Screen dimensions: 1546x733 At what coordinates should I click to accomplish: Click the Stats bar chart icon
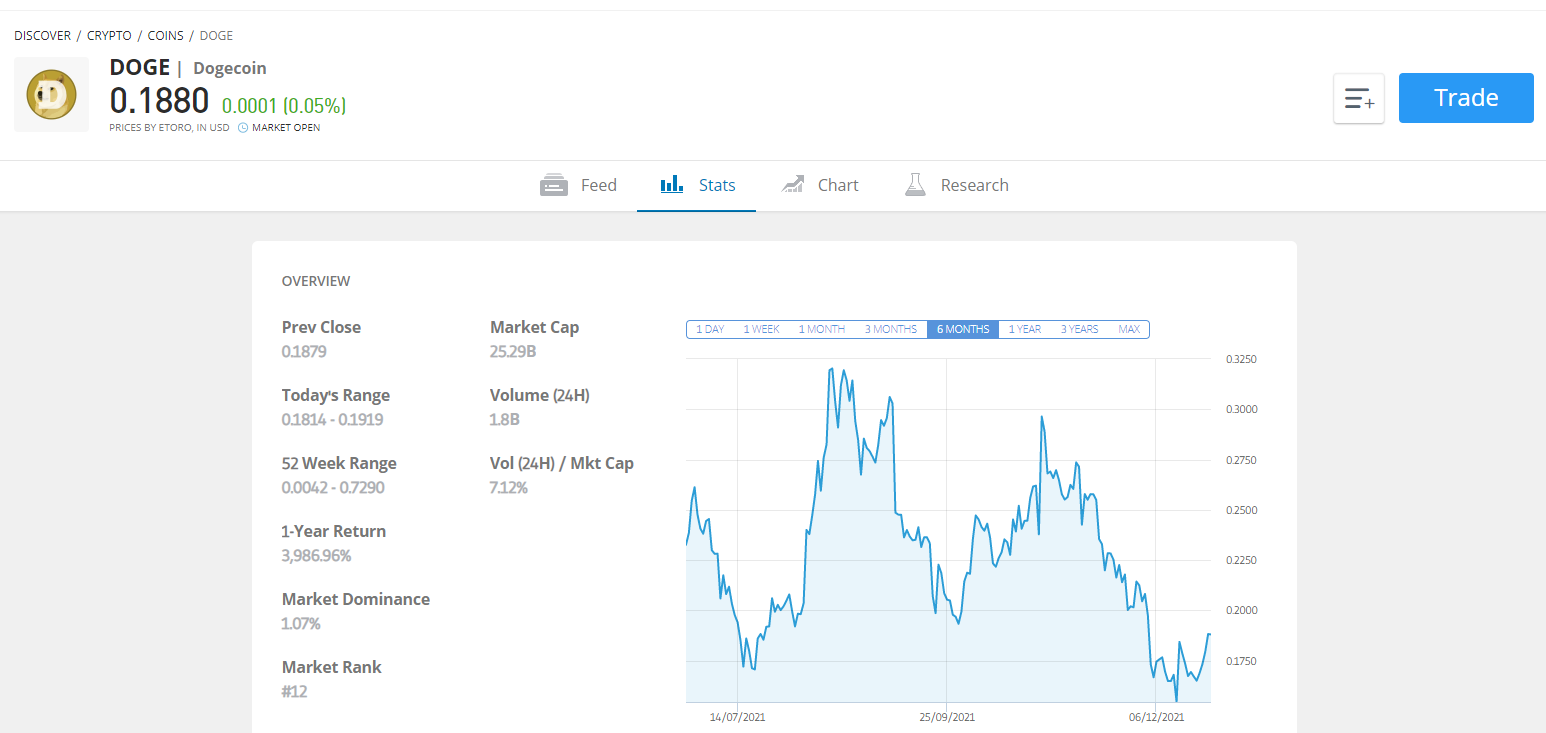(672, 184)
